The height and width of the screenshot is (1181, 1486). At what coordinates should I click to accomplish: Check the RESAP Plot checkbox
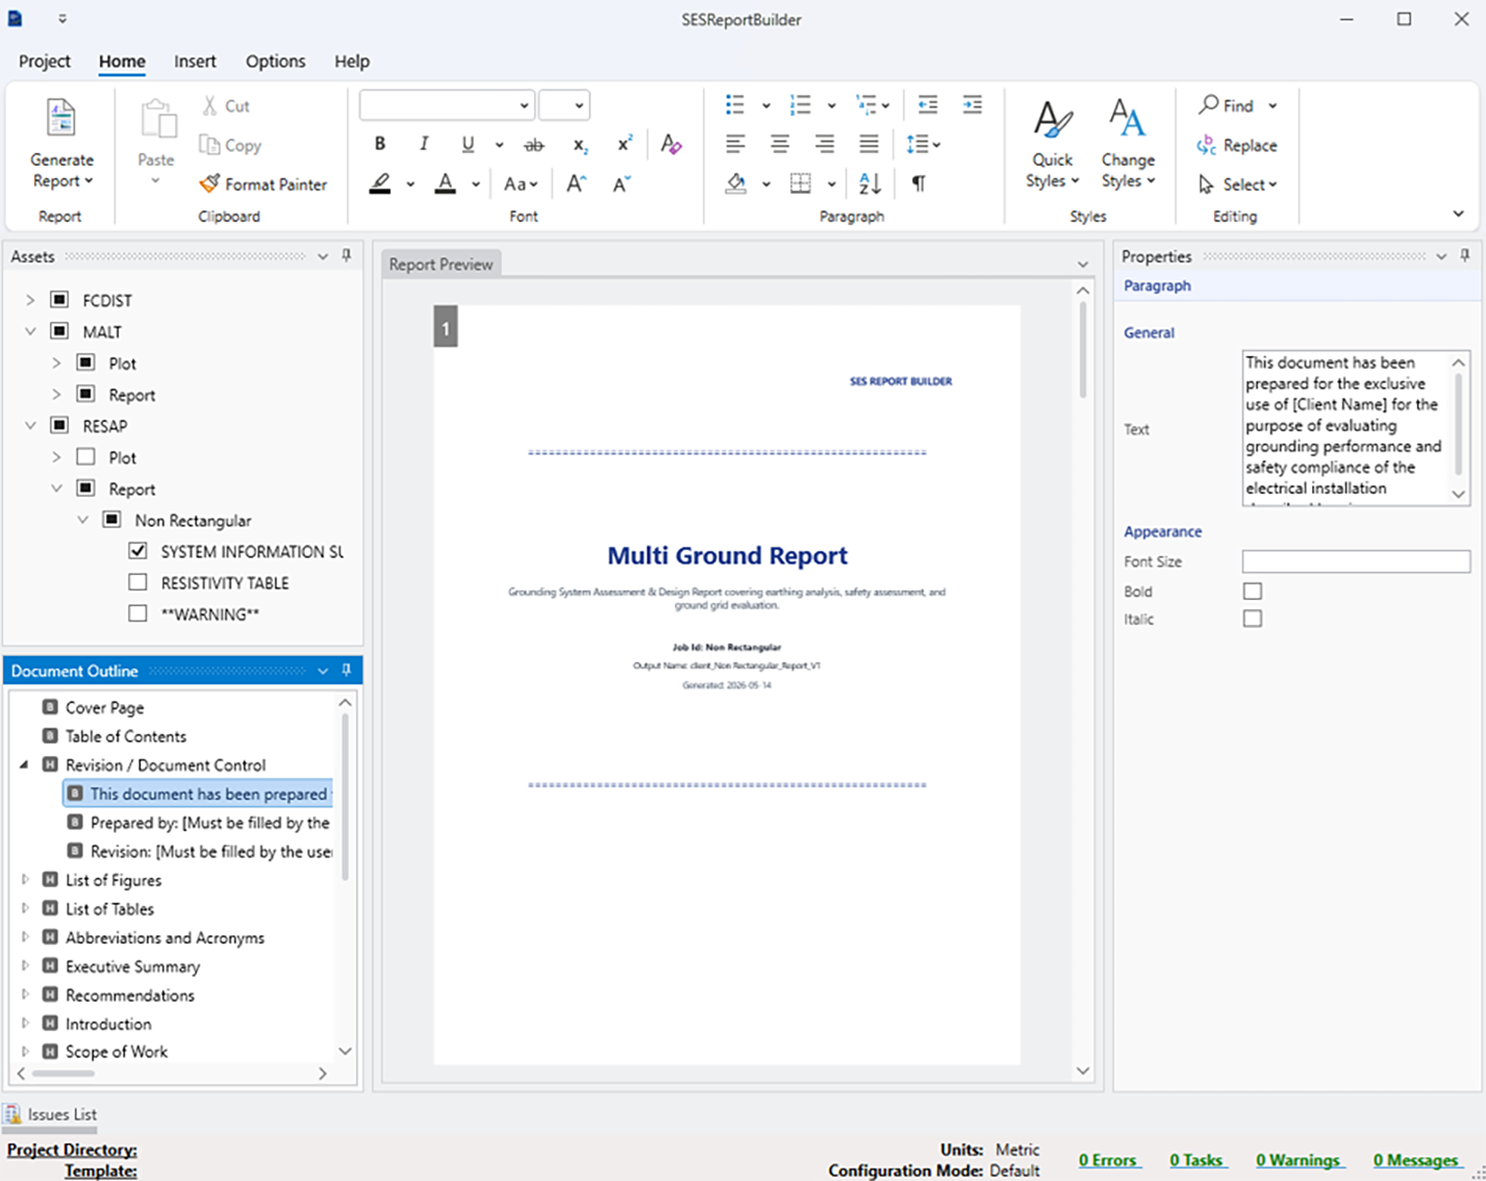coord(86,457)
